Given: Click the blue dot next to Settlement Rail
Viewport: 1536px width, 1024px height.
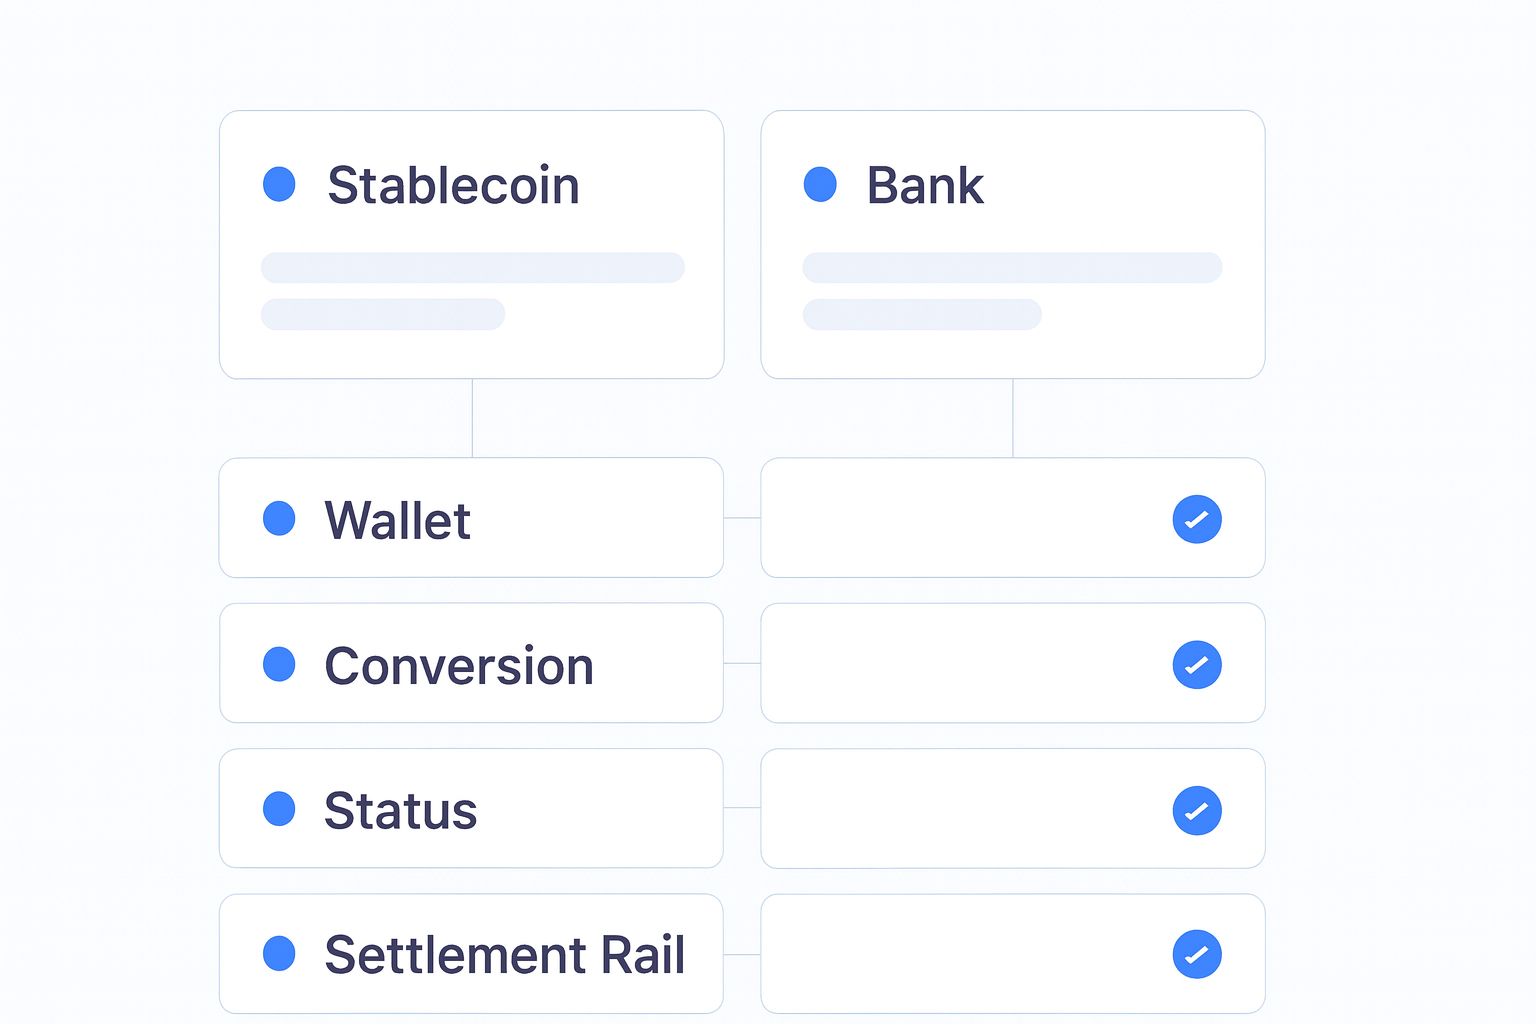Looking at the screenshot, I should [x=279, y=954].
